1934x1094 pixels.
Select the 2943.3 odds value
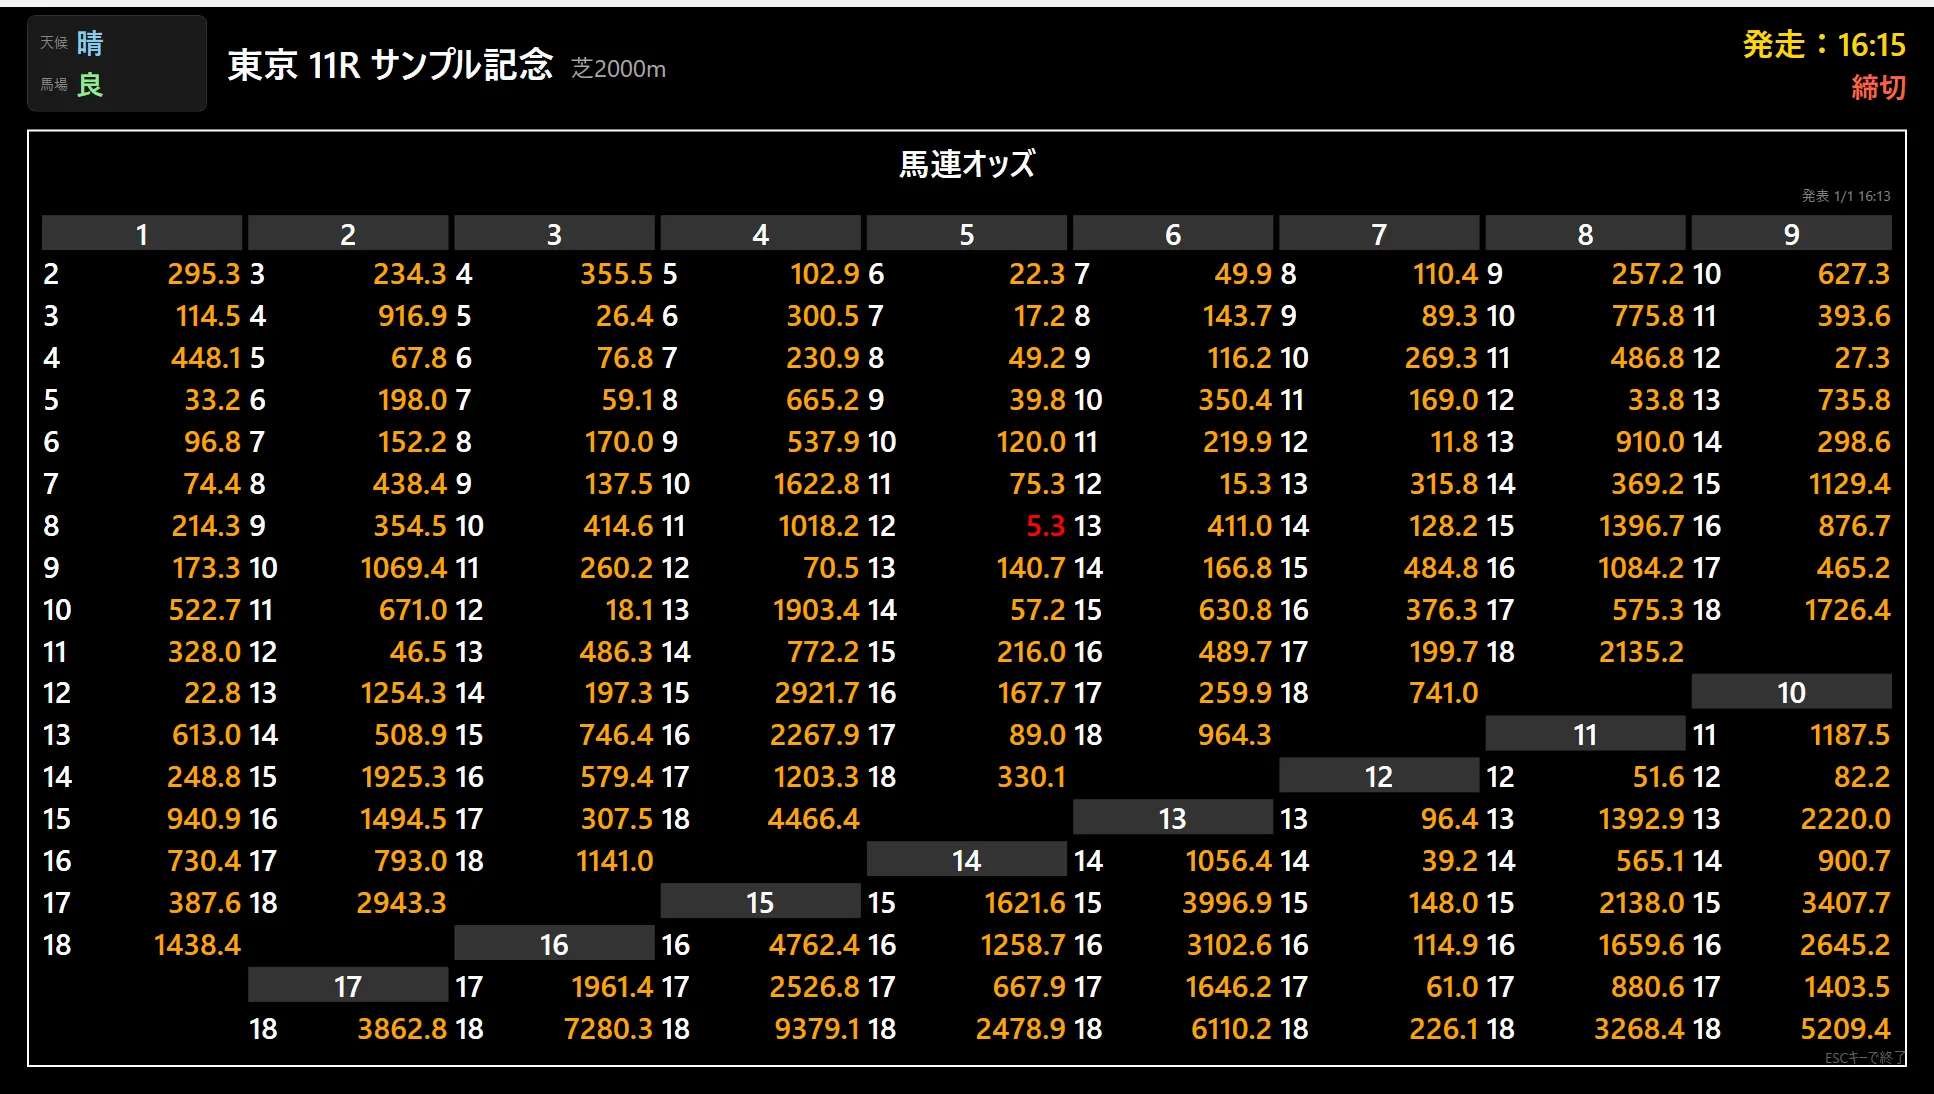click(x=402, y=902)
